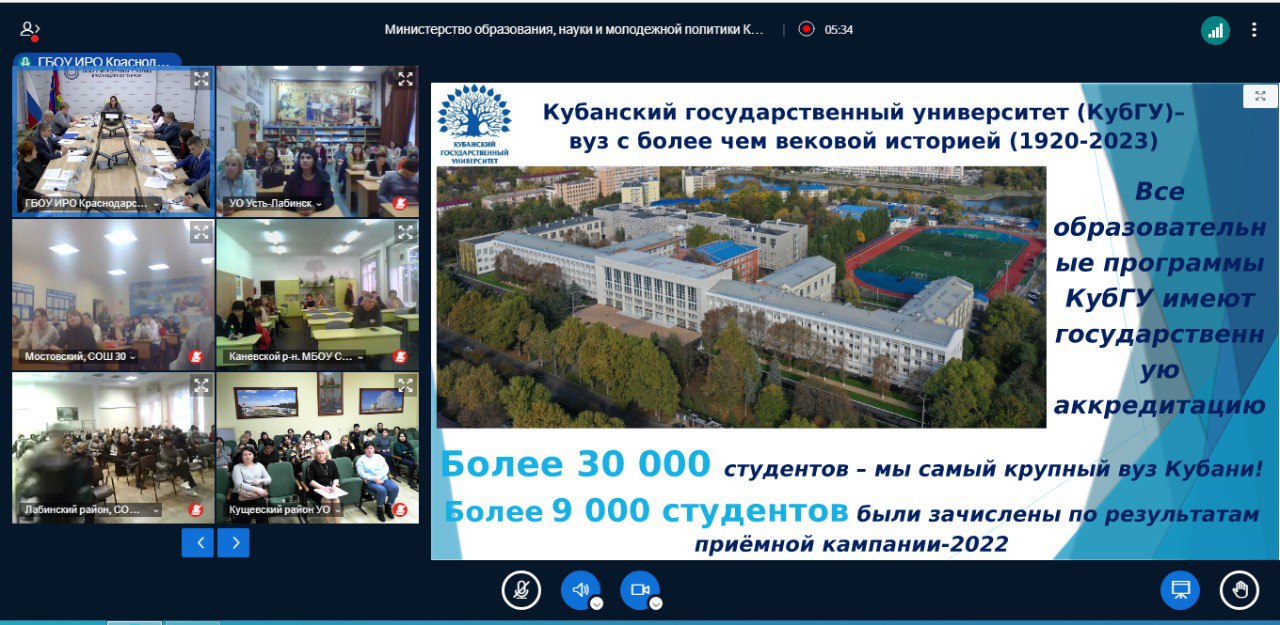Expand the ГБОУ ИРО Краснодарс video tile

200,78
